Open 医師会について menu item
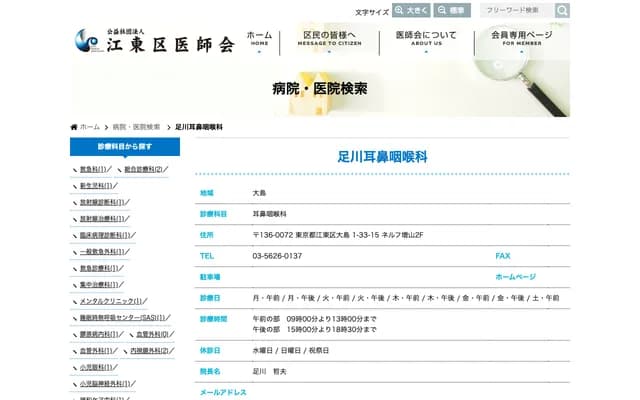The image size is (640, 400). 426,39
